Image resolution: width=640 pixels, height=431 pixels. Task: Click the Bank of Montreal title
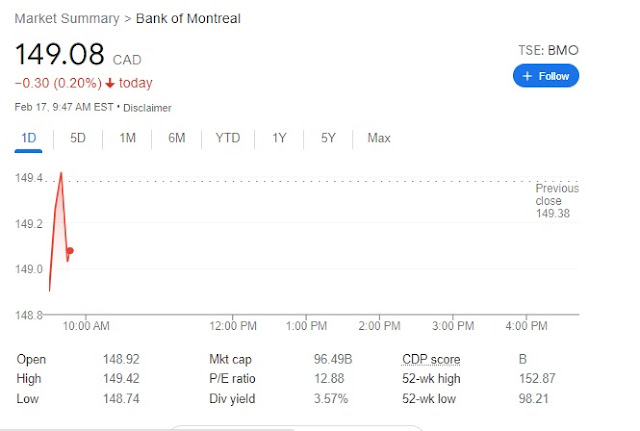click(188, 18)
